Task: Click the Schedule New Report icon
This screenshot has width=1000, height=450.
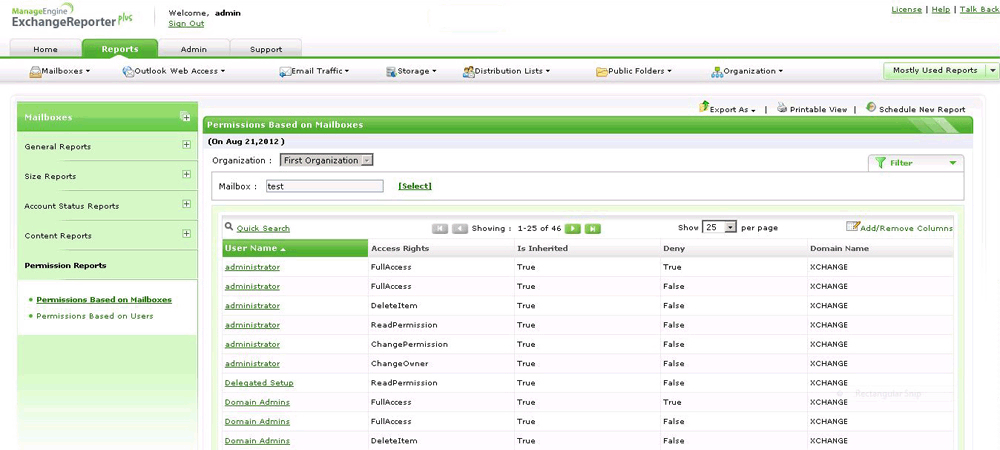Action: point(871,108)
